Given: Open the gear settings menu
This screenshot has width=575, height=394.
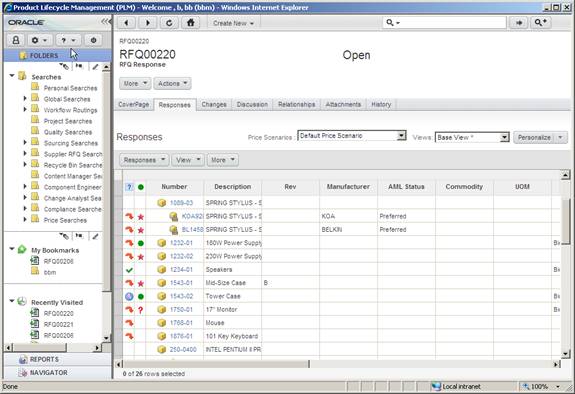Looking at the screenshot, I should (39, 40).
